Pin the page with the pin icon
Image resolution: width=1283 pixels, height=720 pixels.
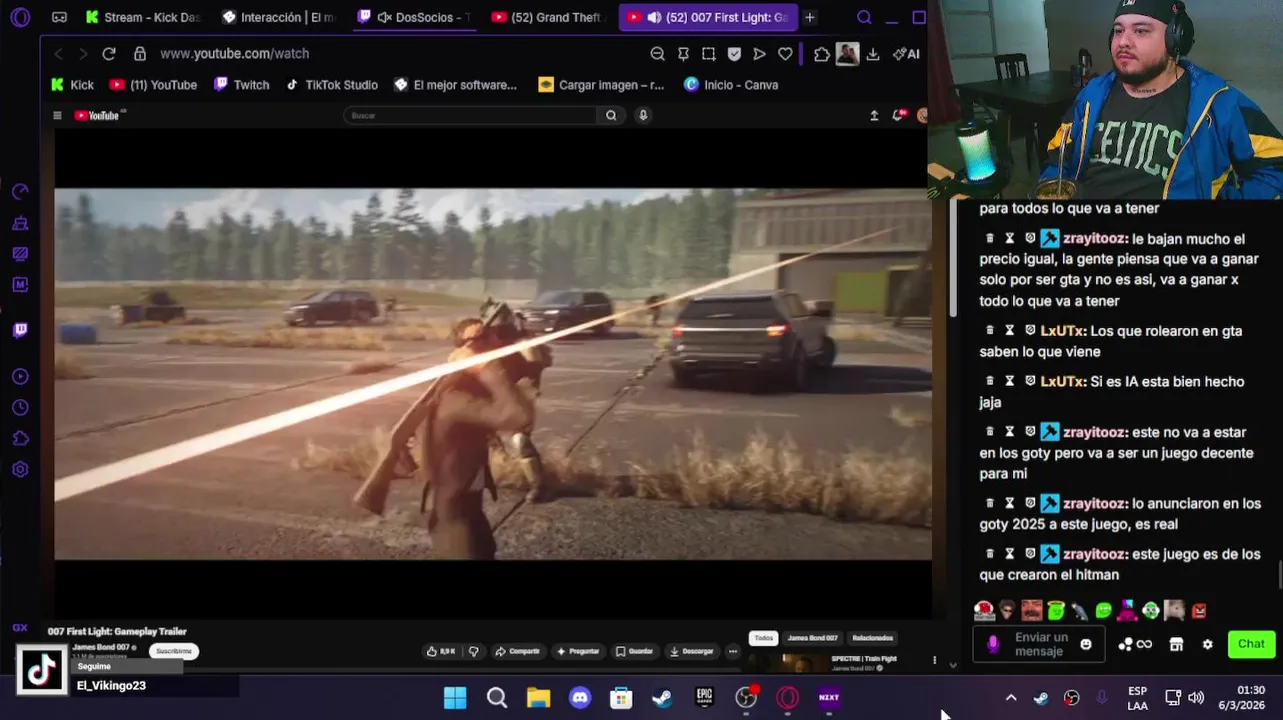(x=683, y=54)
